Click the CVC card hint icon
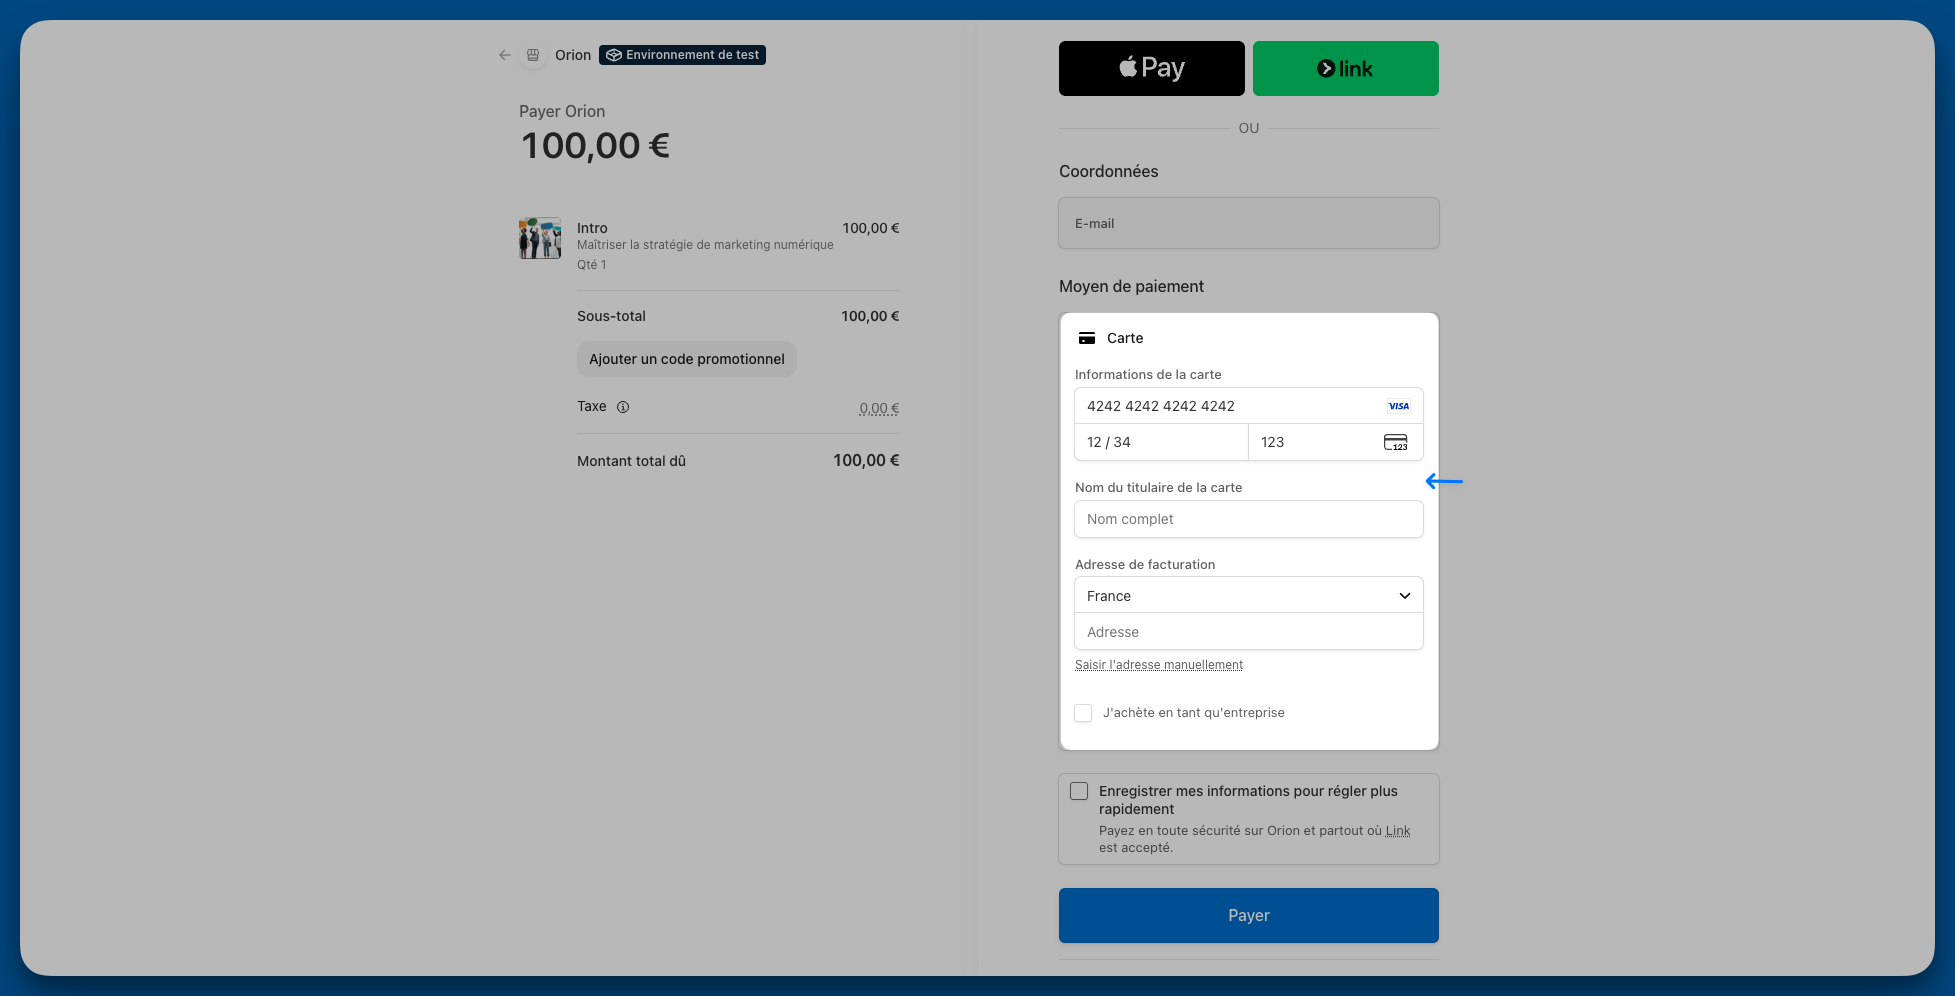The height and width of the screenshot is (996, 1955). (1395, 442)
